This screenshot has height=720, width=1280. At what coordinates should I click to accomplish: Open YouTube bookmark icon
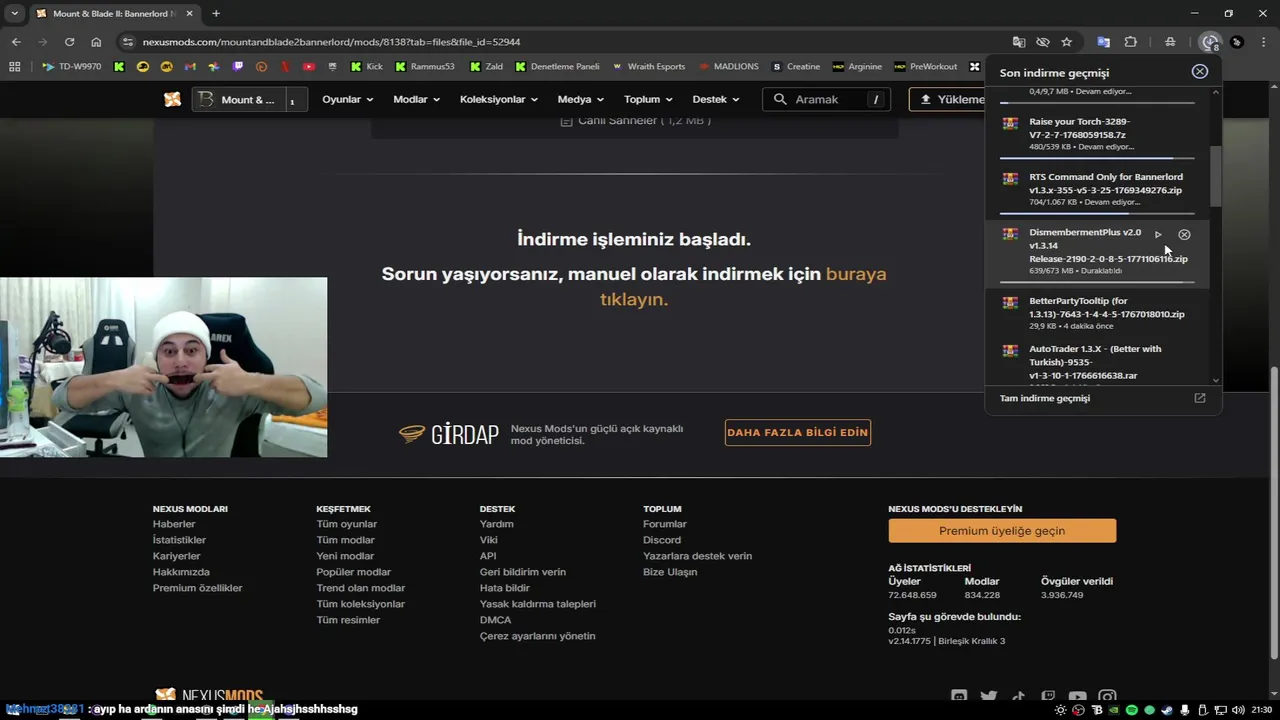(309, 67)
